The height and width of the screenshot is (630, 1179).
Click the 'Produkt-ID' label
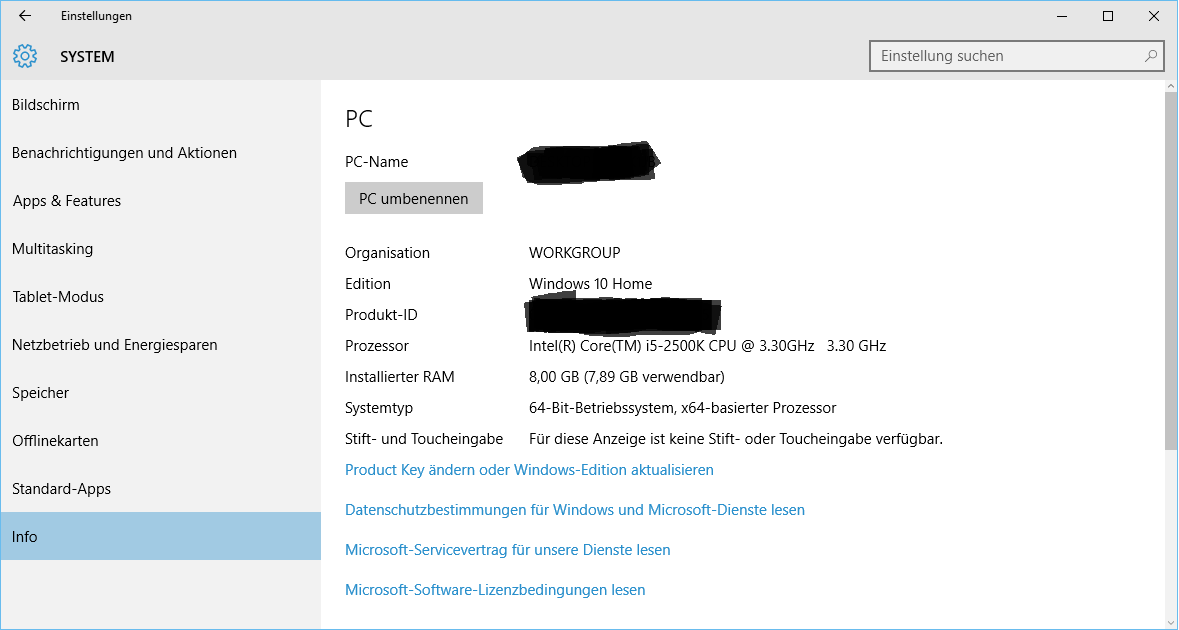coord(381,315)
